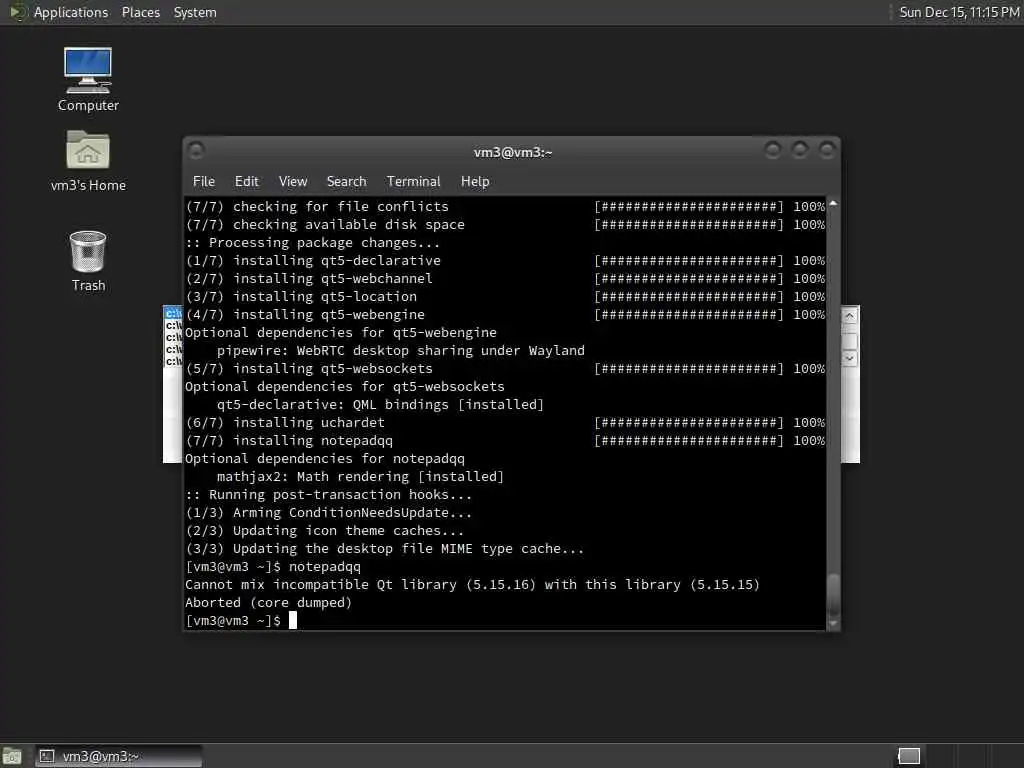Image resolution: width=1024 pixels, height=768 pixels.
Task: Open the vm3's Home folder icon
Action: tap(88, 160)
